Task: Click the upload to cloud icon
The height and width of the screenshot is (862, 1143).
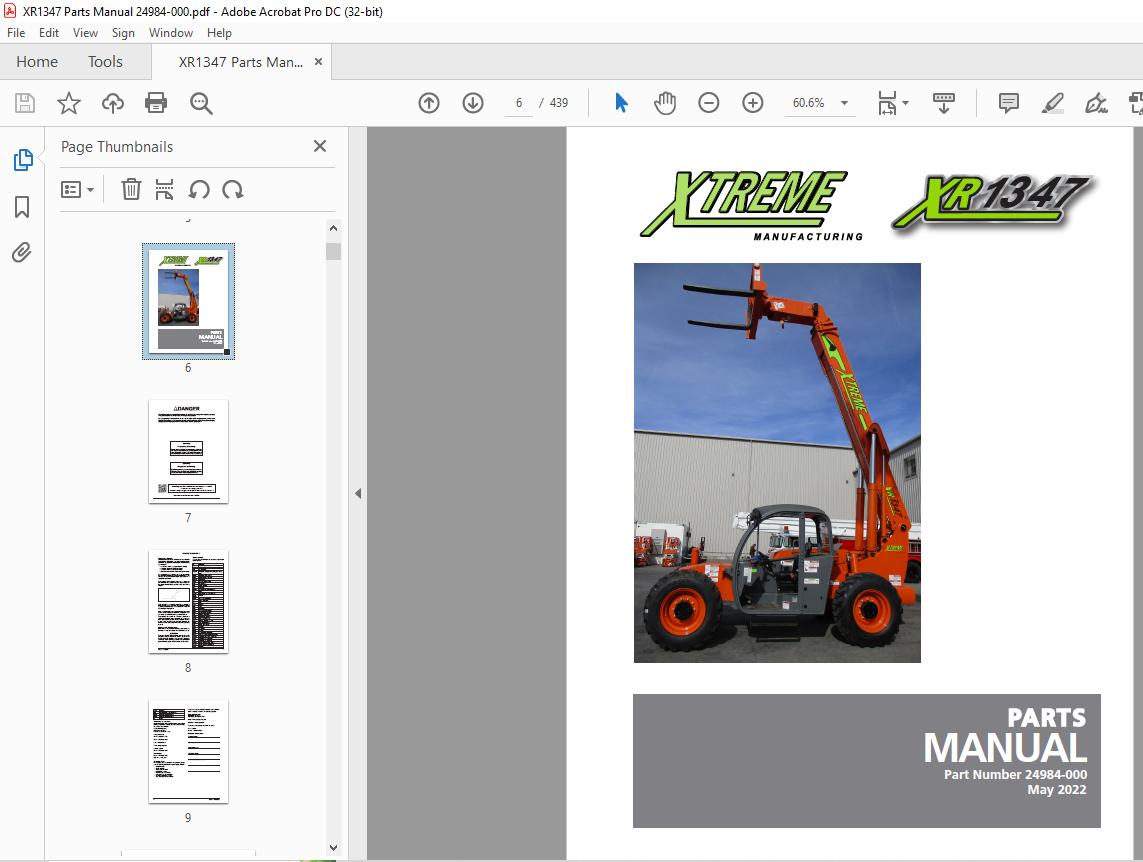Action: (112, 103)
